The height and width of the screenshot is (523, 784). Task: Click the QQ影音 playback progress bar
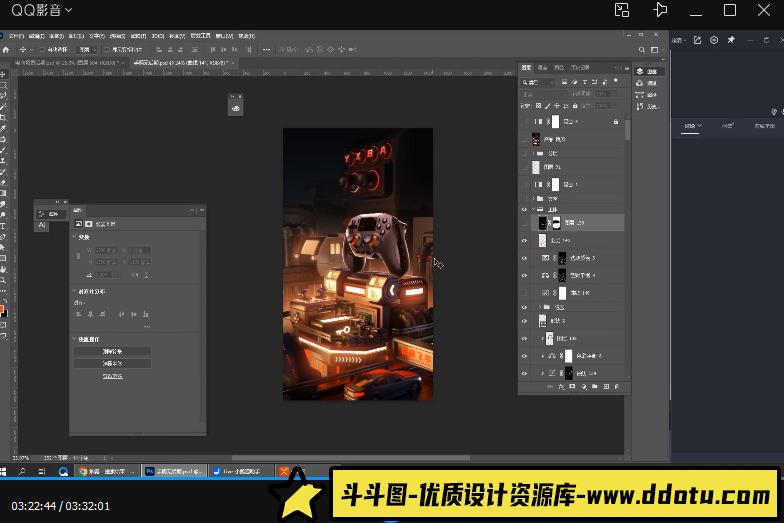point(392,479)
